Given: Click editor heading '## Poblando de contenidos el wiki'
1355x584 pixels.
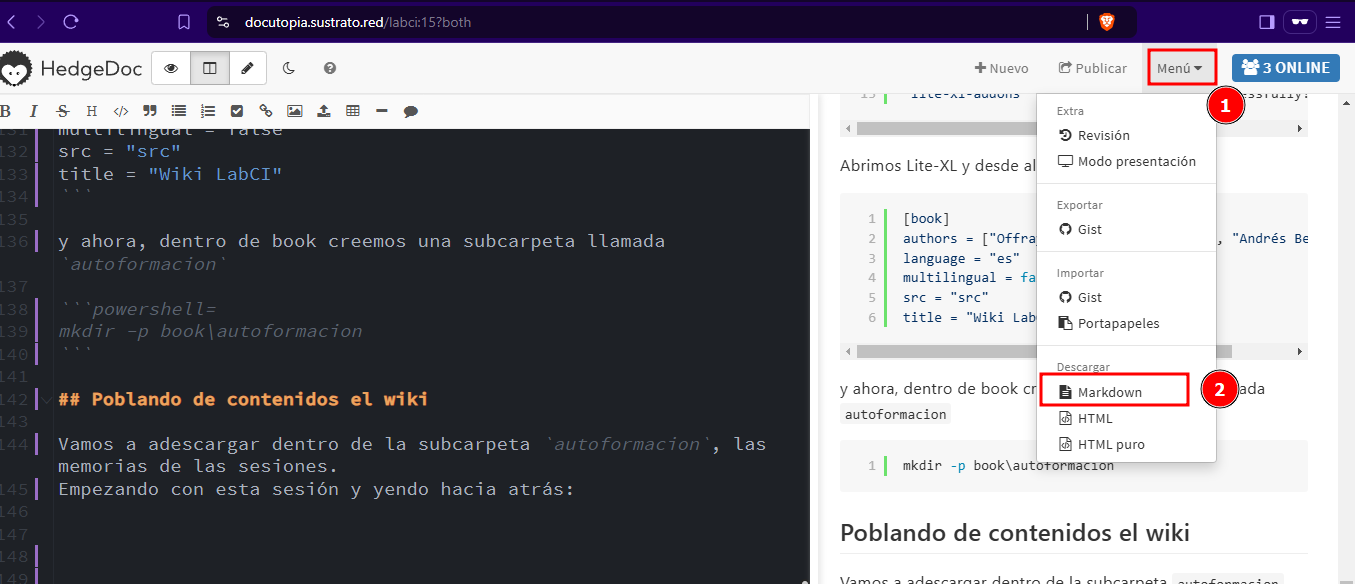Looking at the screenshot, I should click(243, 399).
